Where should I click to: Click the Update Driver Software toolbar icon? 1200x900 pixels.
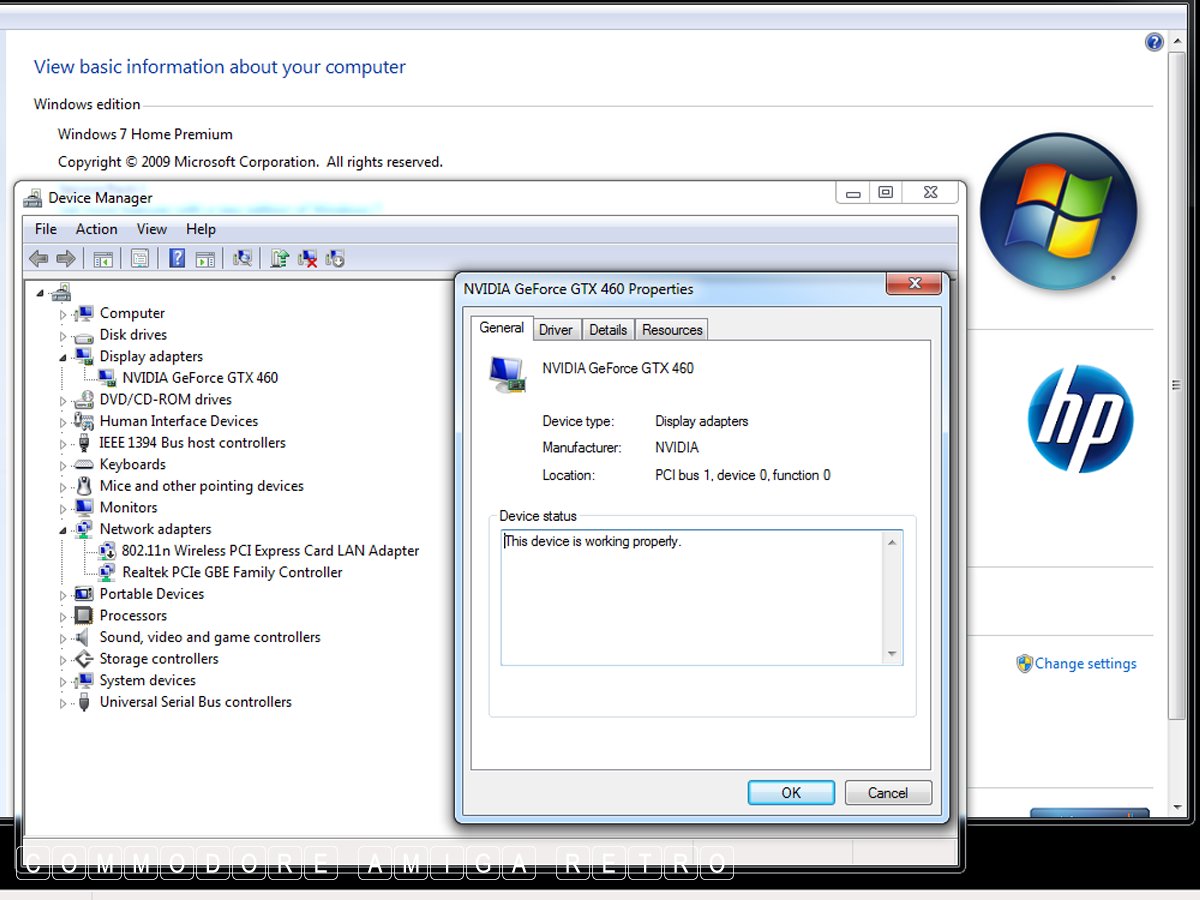click(280, 259)
